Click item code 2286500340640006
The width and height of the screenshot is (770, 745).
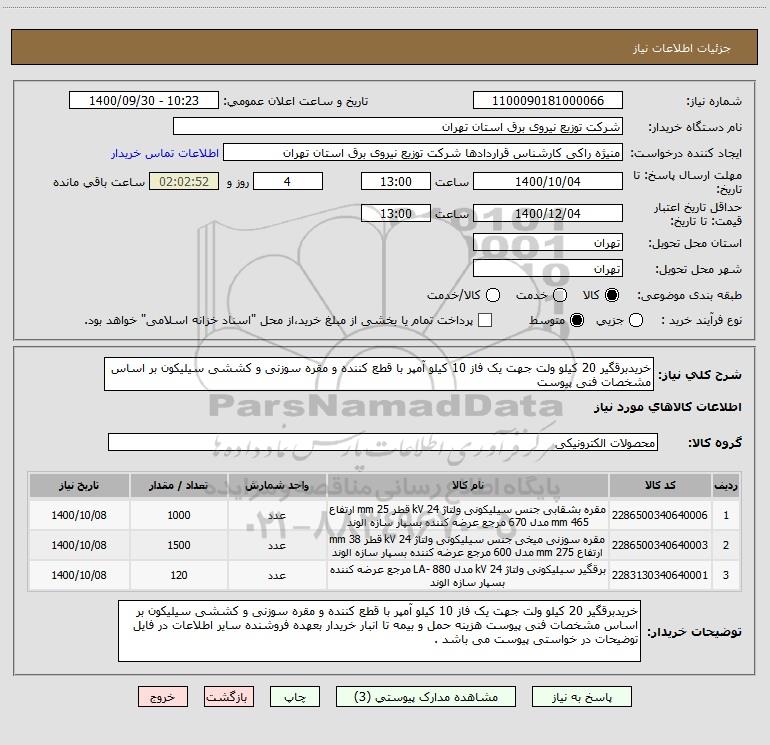tap(660, 515)
